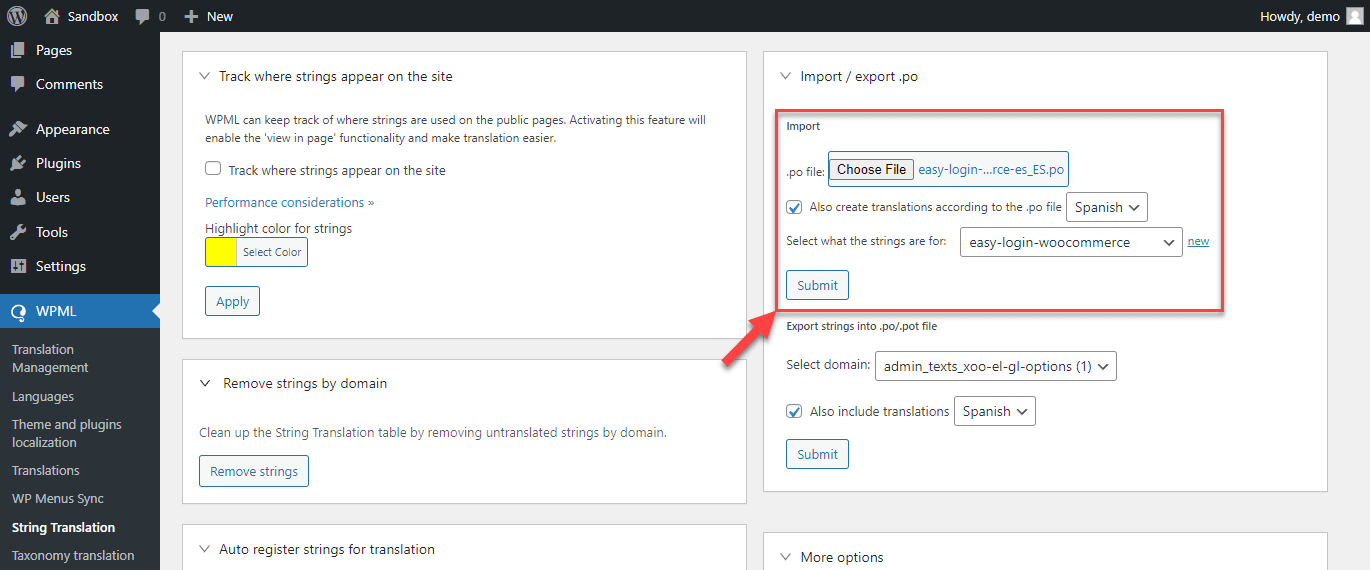
Task: Open the Tools wrench icon menu
Action: coord(17,232)
